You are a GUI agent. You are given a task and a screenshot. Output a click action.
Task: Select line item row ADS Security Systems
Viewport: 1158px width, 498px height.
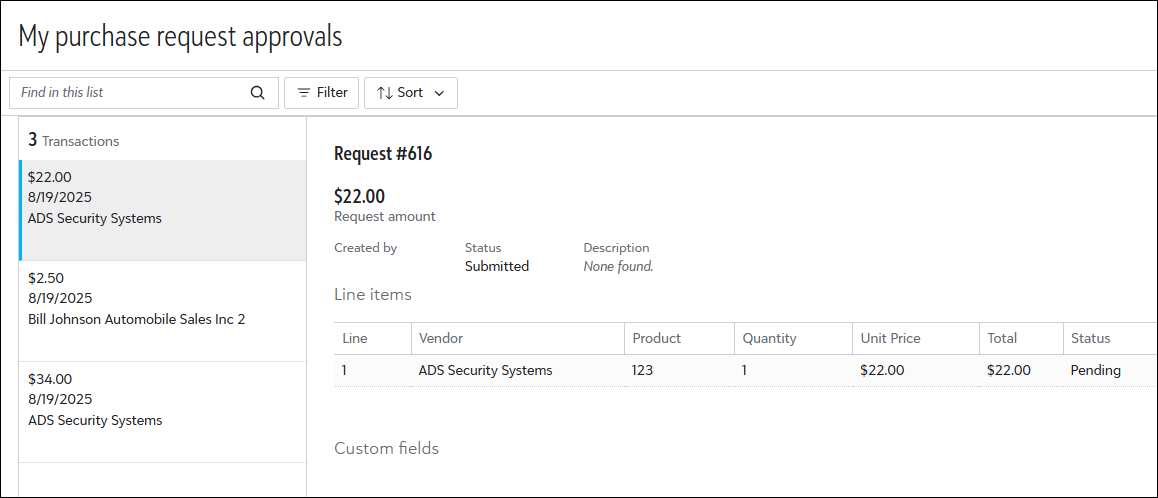tap(485, 370)
